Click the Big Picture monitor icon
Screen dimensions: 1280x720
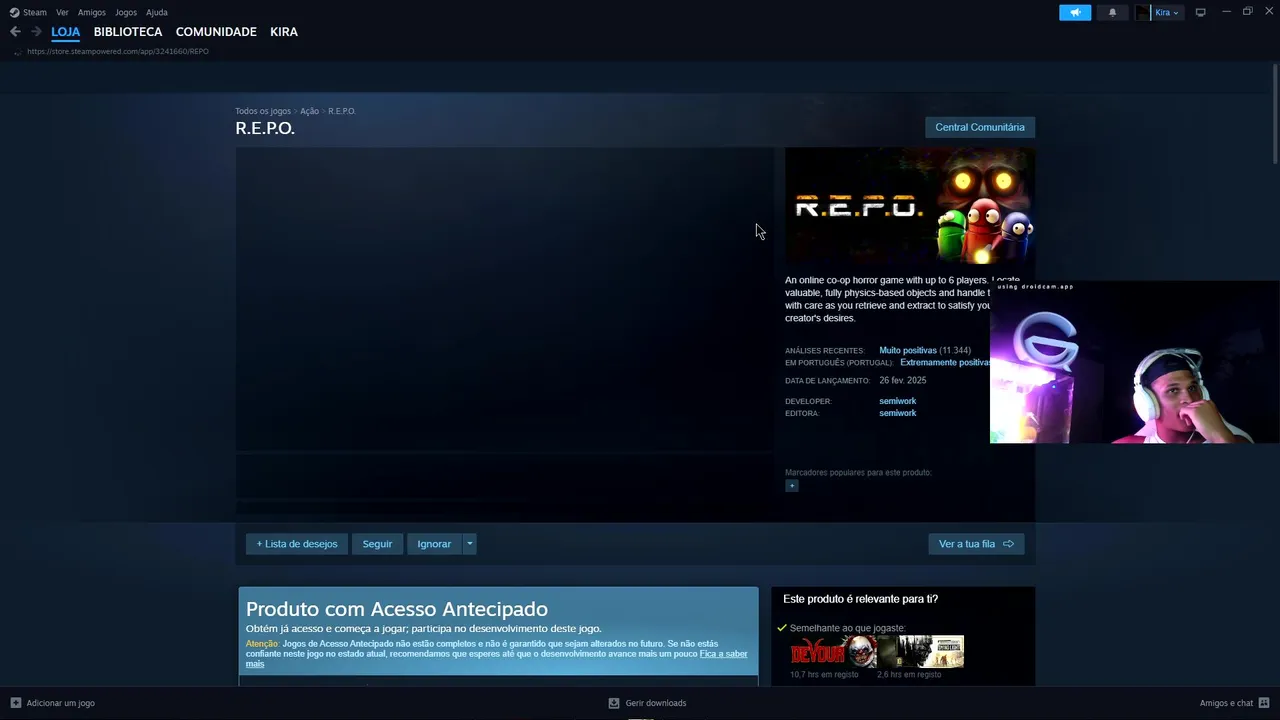pos(1201,12)
